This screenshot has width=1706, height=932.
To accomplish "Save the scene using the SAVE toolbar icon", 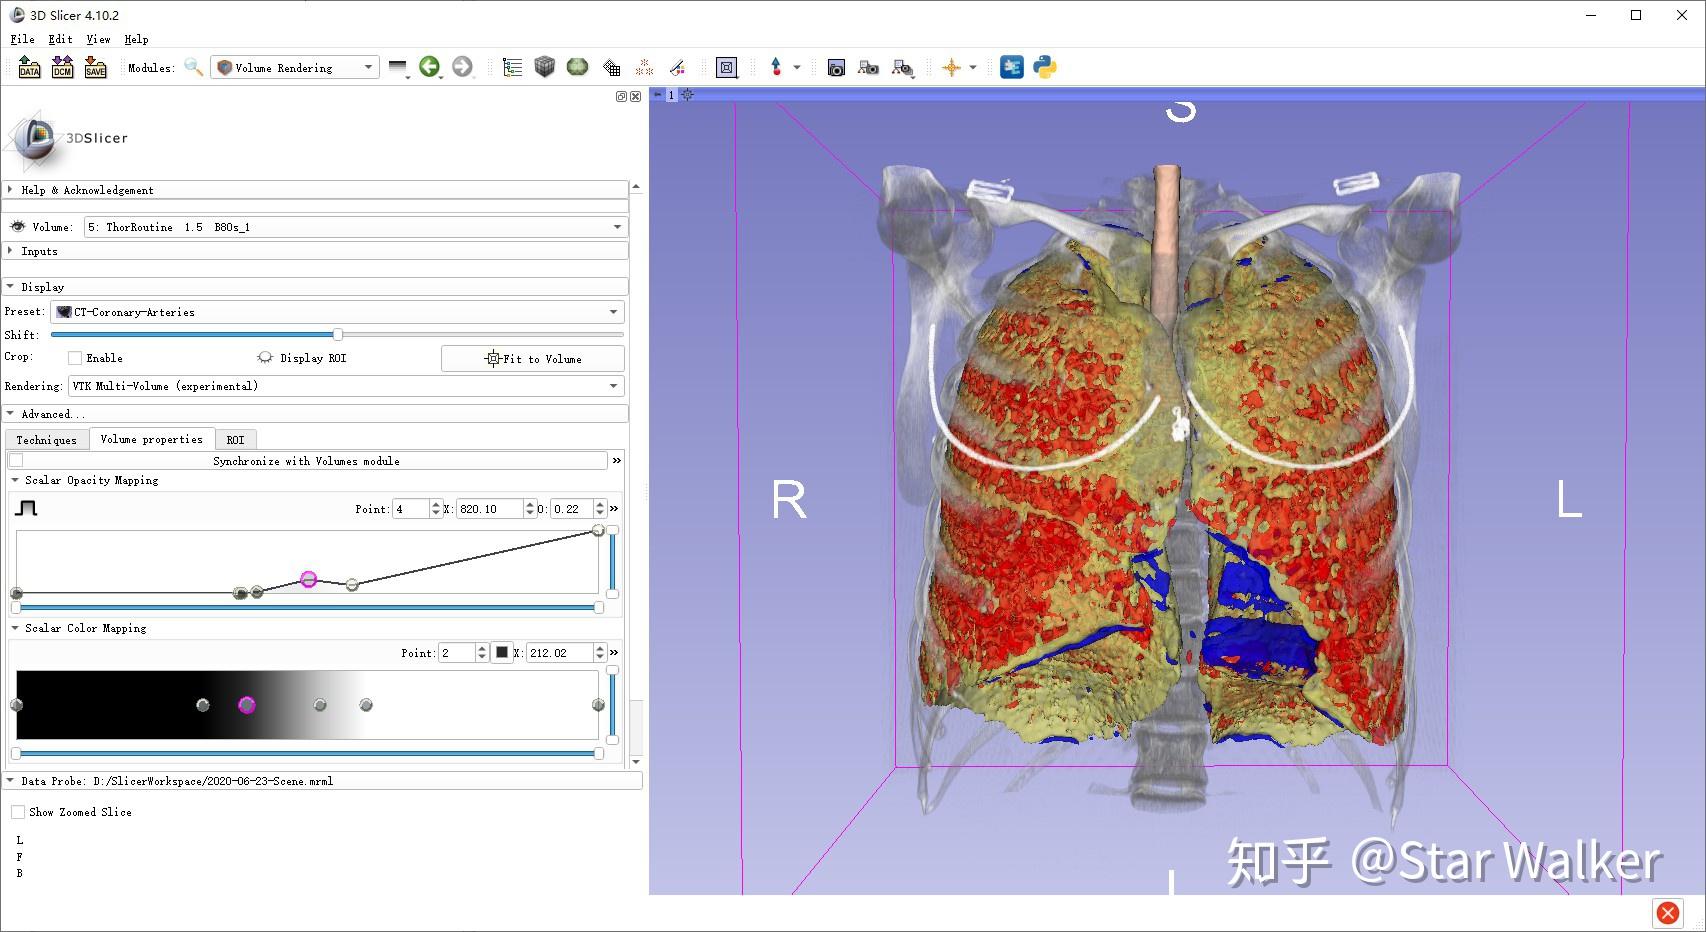I will tap(95, 66).
